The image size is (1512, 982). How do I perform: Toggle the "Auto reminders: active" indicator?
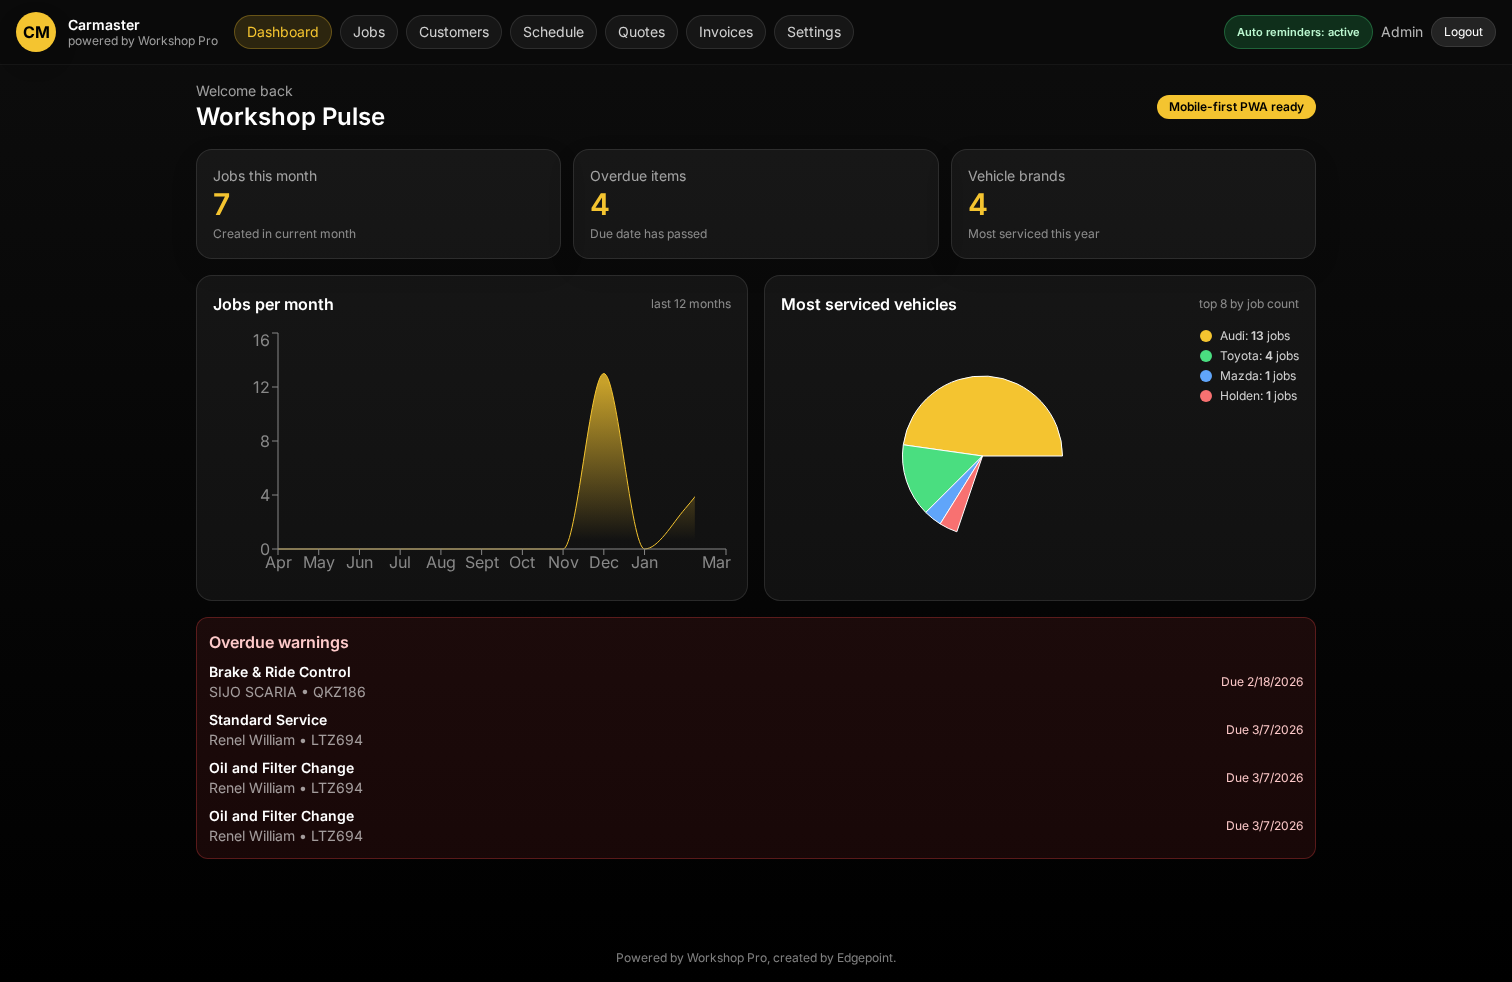tap(1298, 31)
